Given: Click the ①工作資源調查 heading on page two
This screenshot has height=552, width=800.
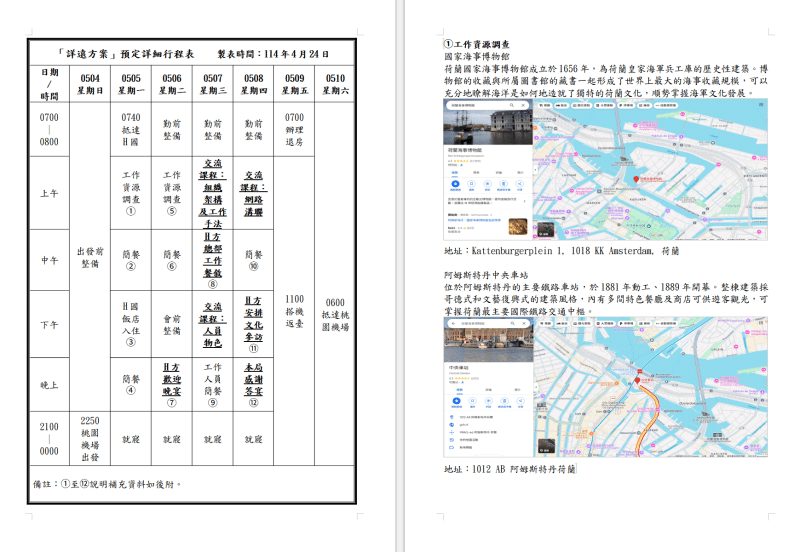Looking at the screenshot, I should pyautogui.click(x=477, y=44).
